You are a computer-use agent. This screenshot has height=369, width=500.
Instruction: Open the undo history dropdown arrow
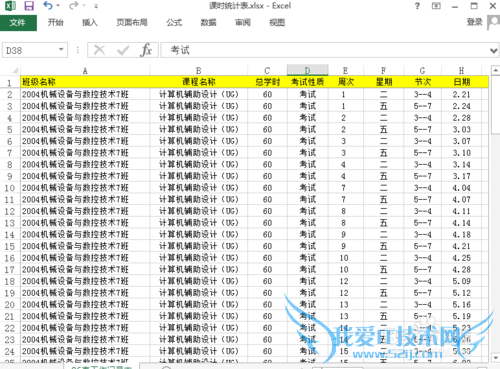(58, 6)
